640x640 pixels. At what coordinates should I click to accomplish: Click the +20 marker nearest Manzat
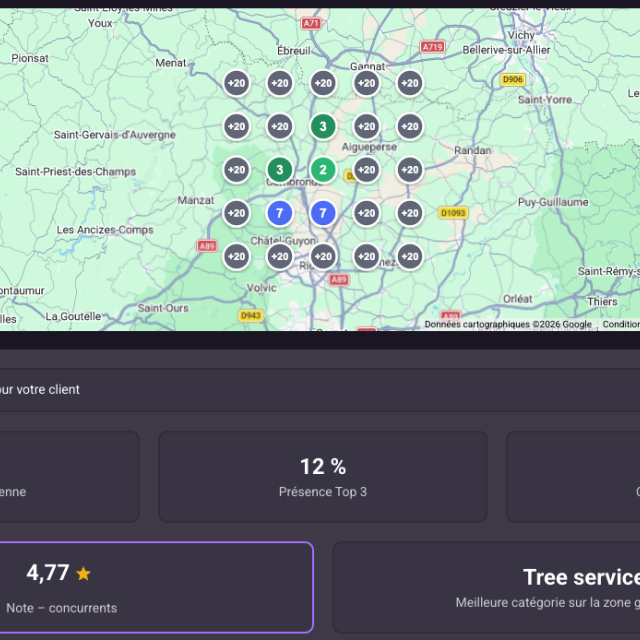tap(236, 213)
